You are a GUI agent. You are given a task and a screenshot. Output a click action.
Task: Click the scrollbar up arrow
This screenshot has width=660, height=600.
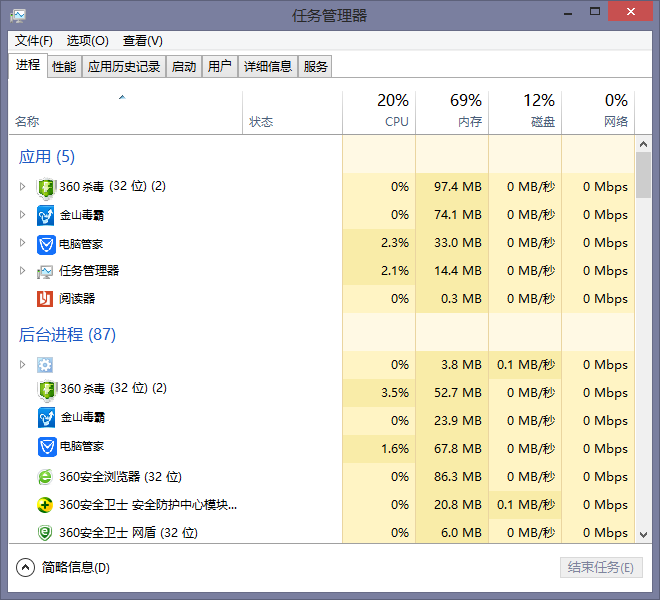click(643, 144)
